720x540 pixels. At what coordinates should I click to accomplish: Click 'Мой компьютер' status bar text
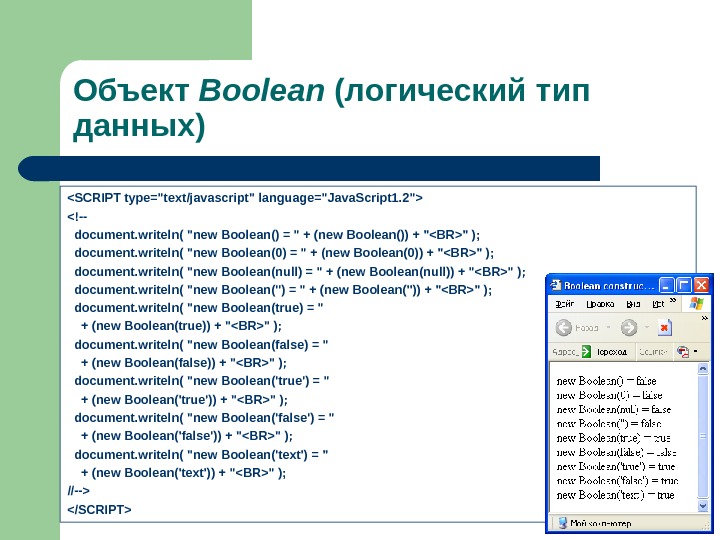(x=601, y=523)
